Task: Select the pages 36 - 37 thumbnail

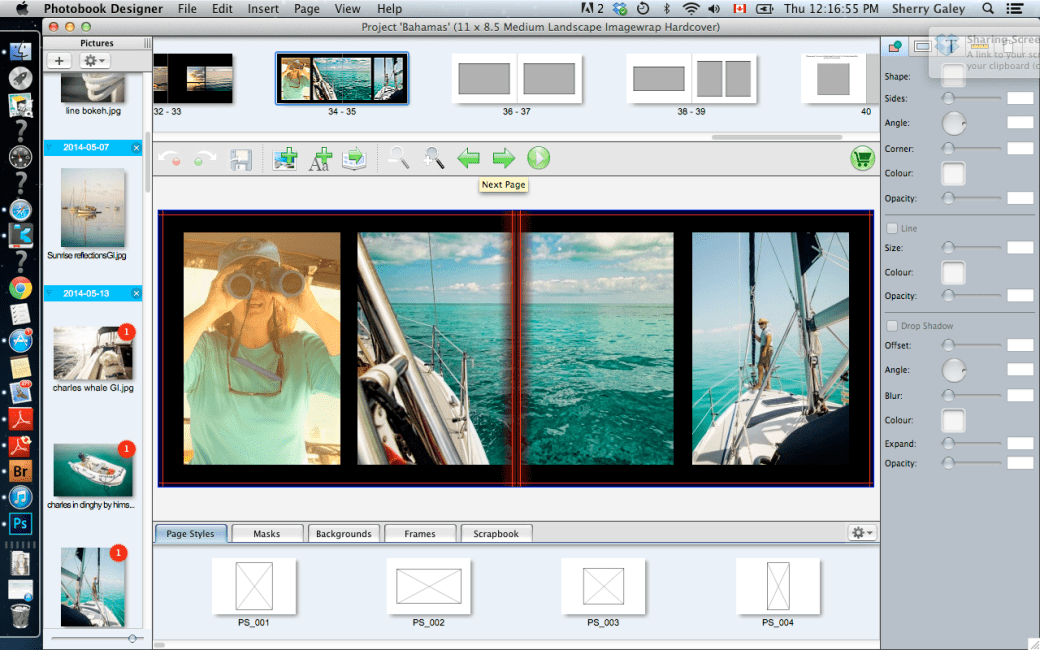Action: pyautogui.click(x=517, y=78)
